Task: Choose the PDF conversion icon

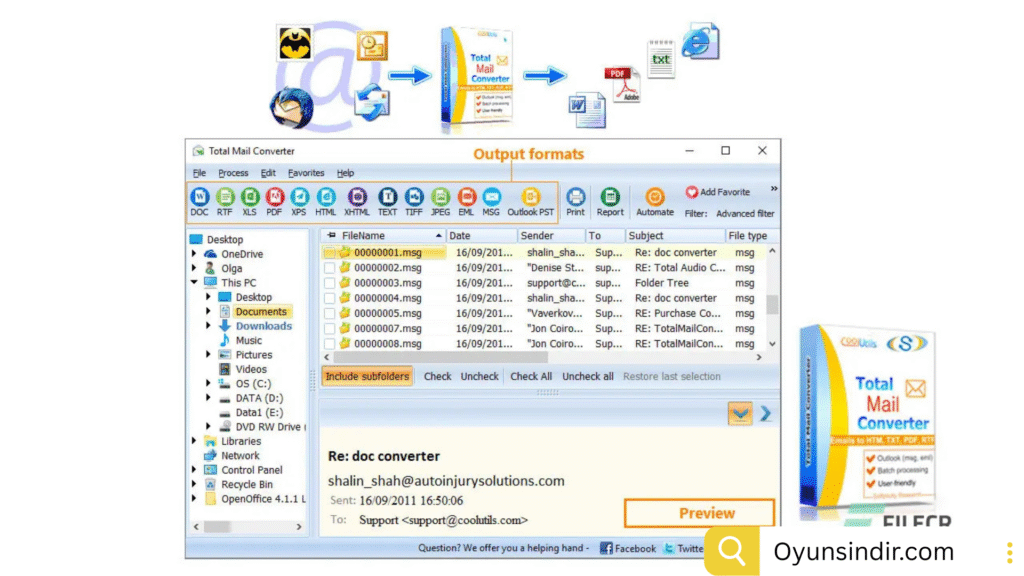Action: point(274,197)
